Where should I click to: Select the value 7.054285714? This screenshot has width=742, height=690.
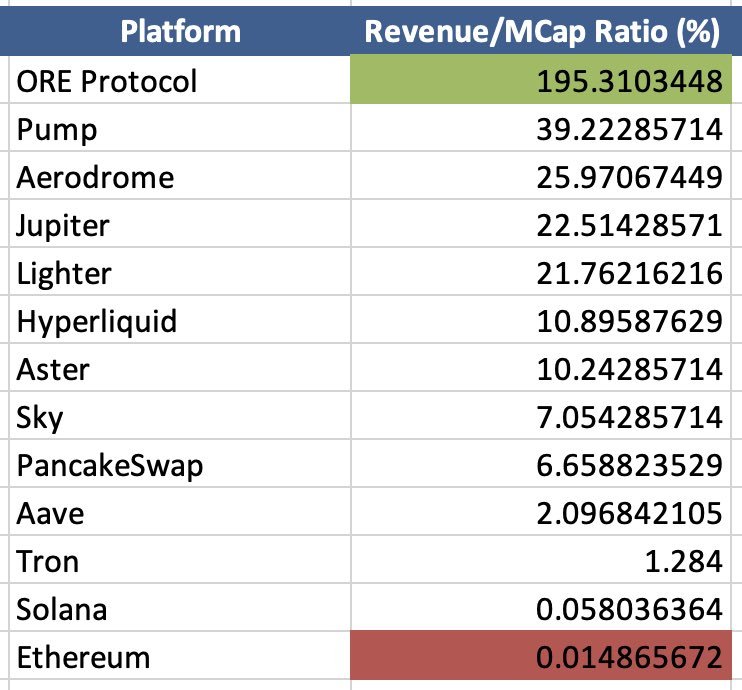[x=541, y=416]
